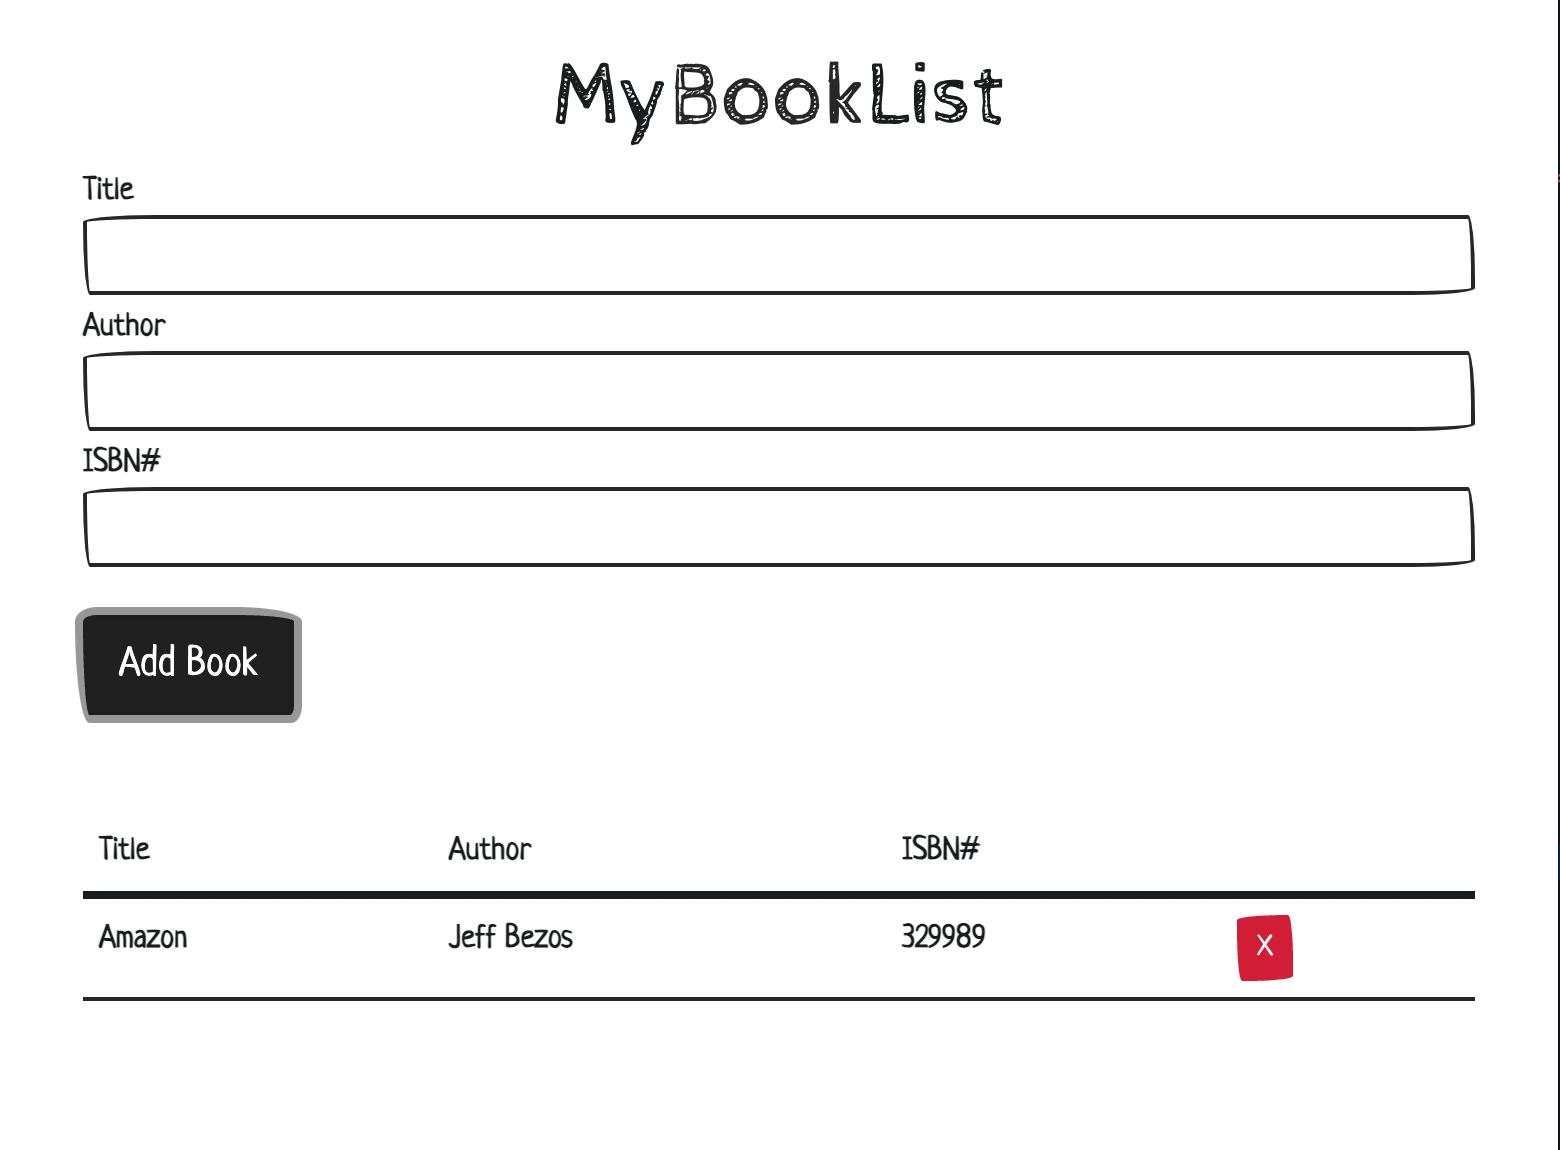This screenshot has height=1150, width=1560.
Task: Click the empty area below the table
Action: pyautogui.click(x=780, y=1080)
